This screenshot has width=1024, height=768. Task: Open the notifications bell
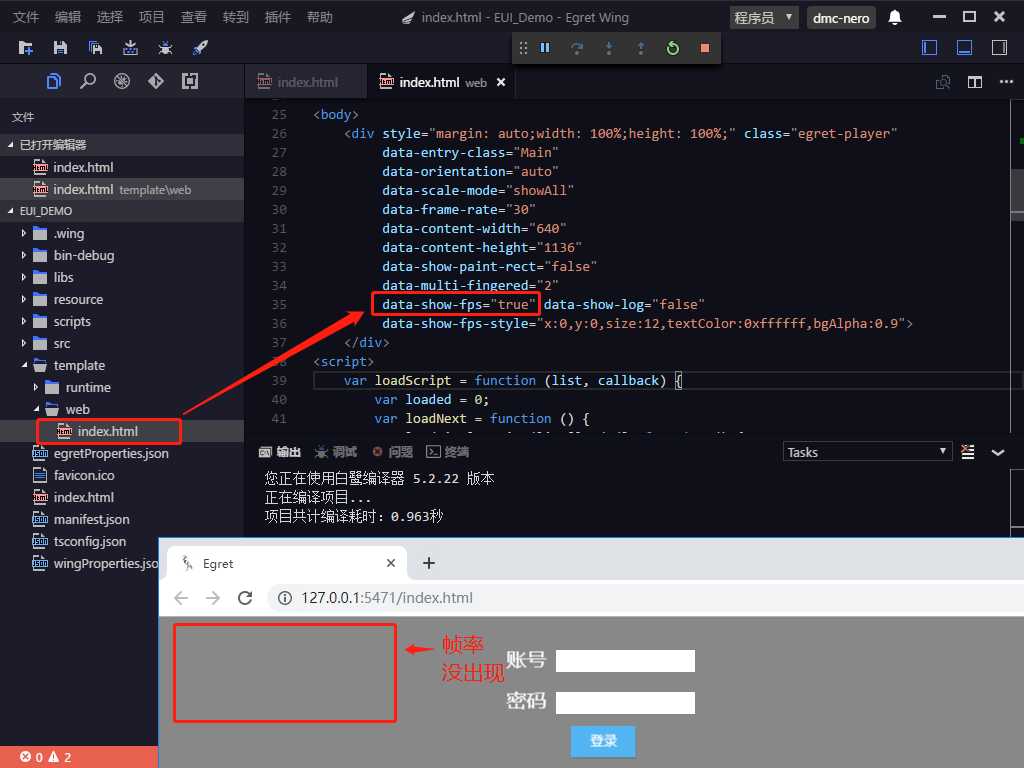895,18
